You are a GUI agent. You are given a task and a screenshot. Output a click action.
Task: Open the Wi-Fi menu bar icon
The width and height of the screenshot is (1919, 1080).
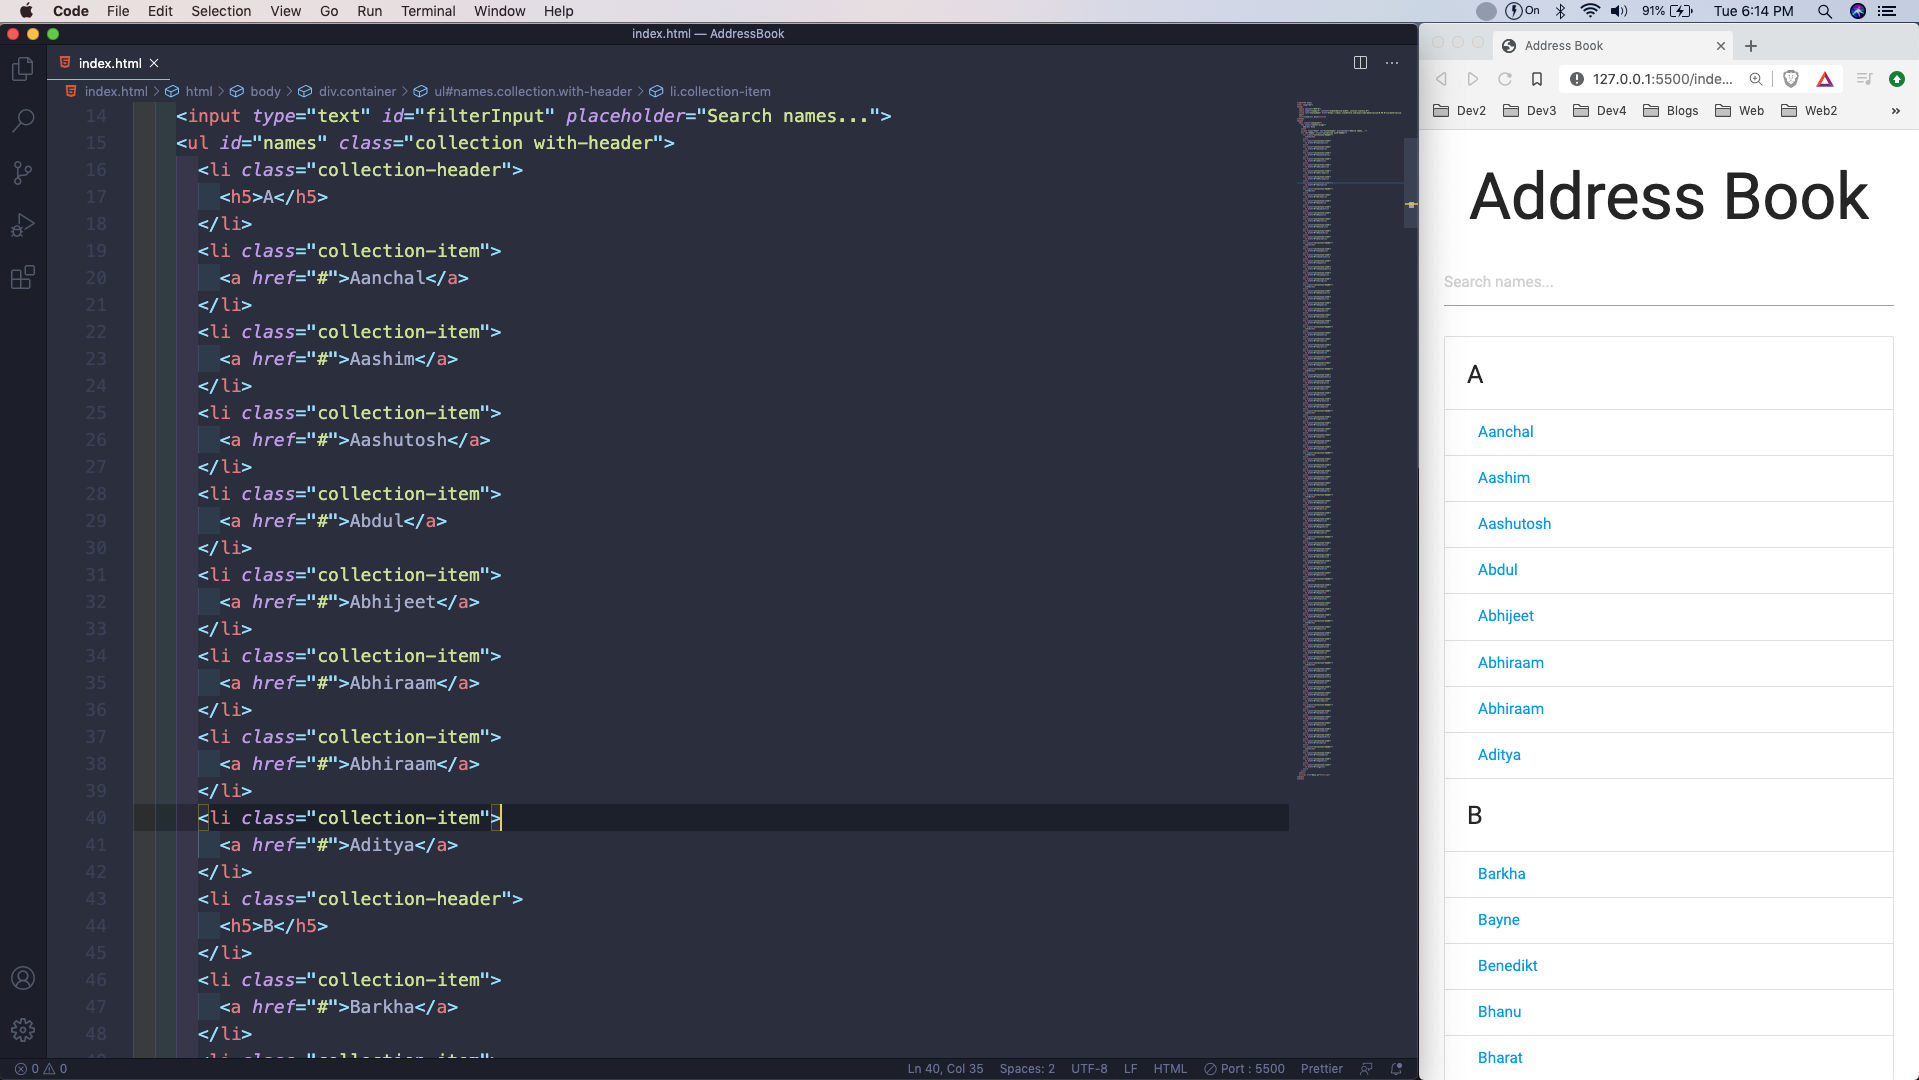pos(1589,11)
